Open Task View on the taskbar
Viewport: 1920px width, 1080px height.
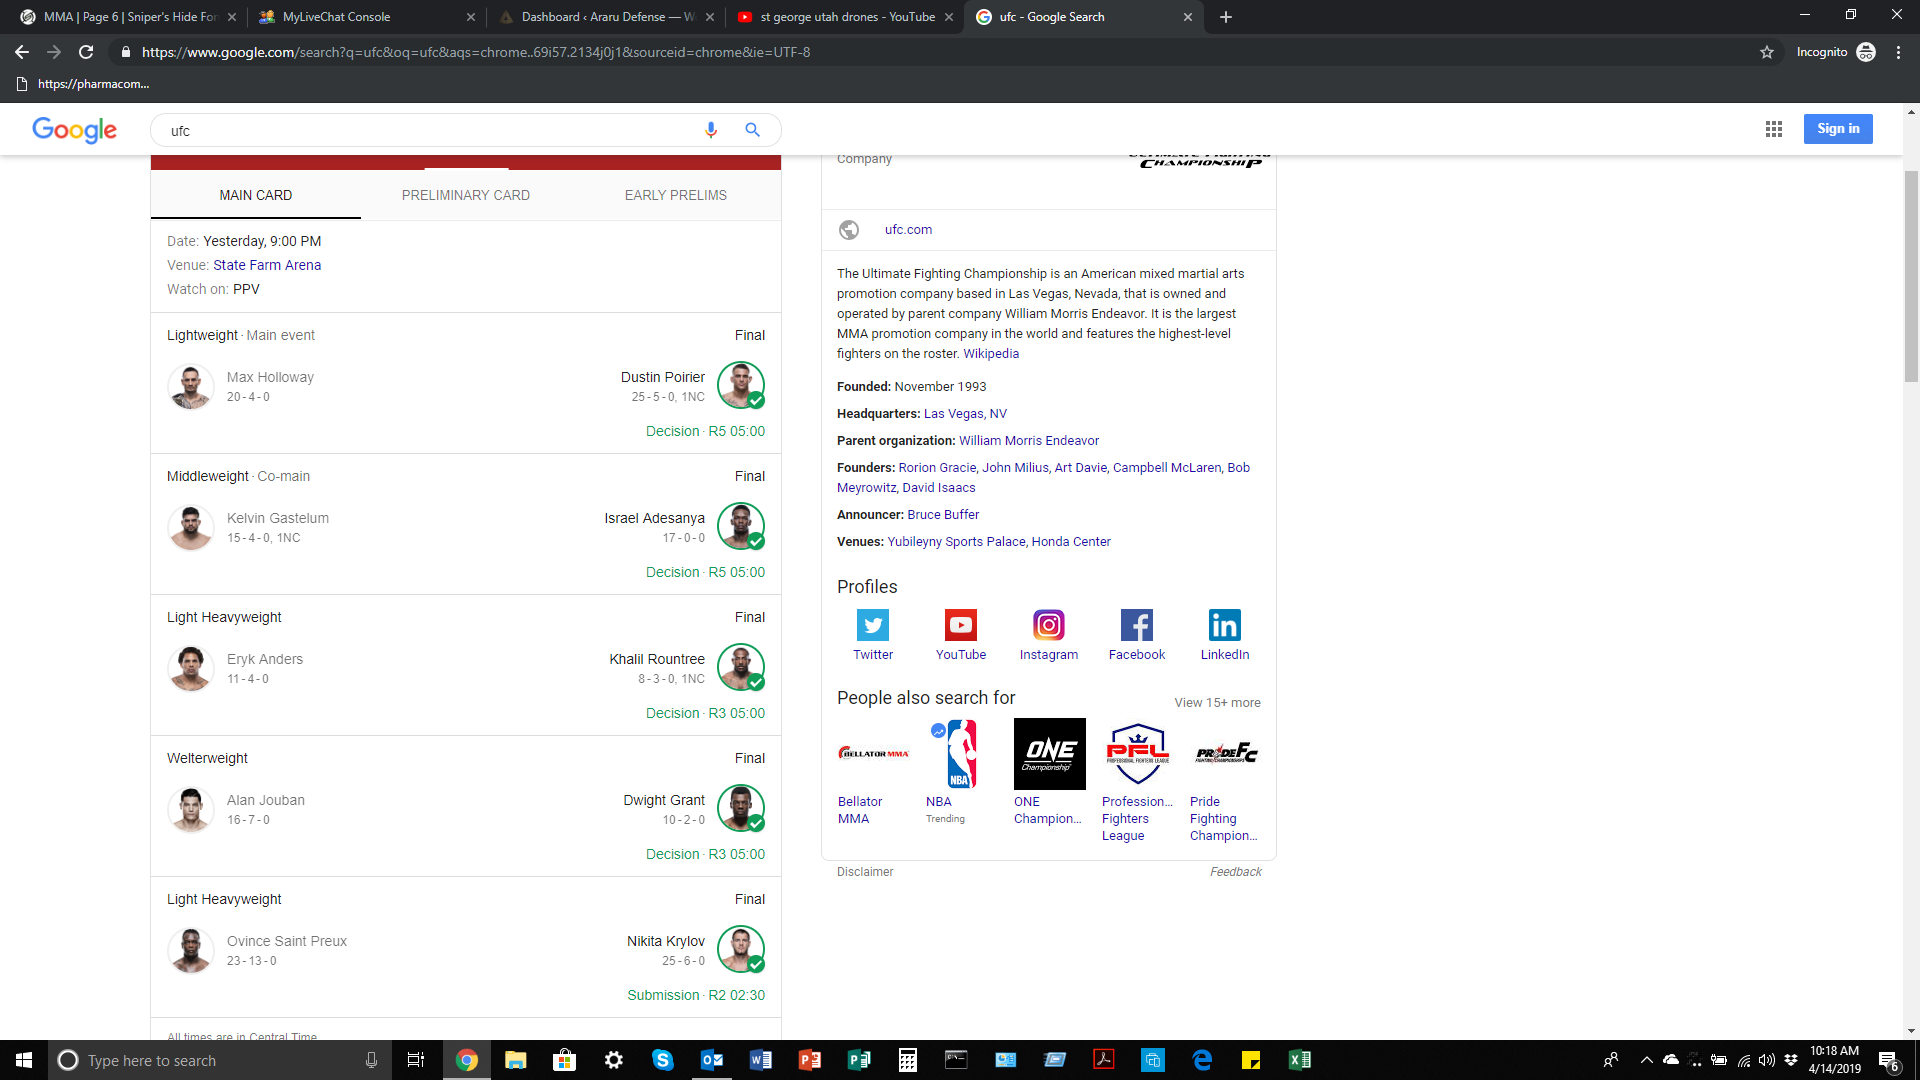[x=416, y=1060]
